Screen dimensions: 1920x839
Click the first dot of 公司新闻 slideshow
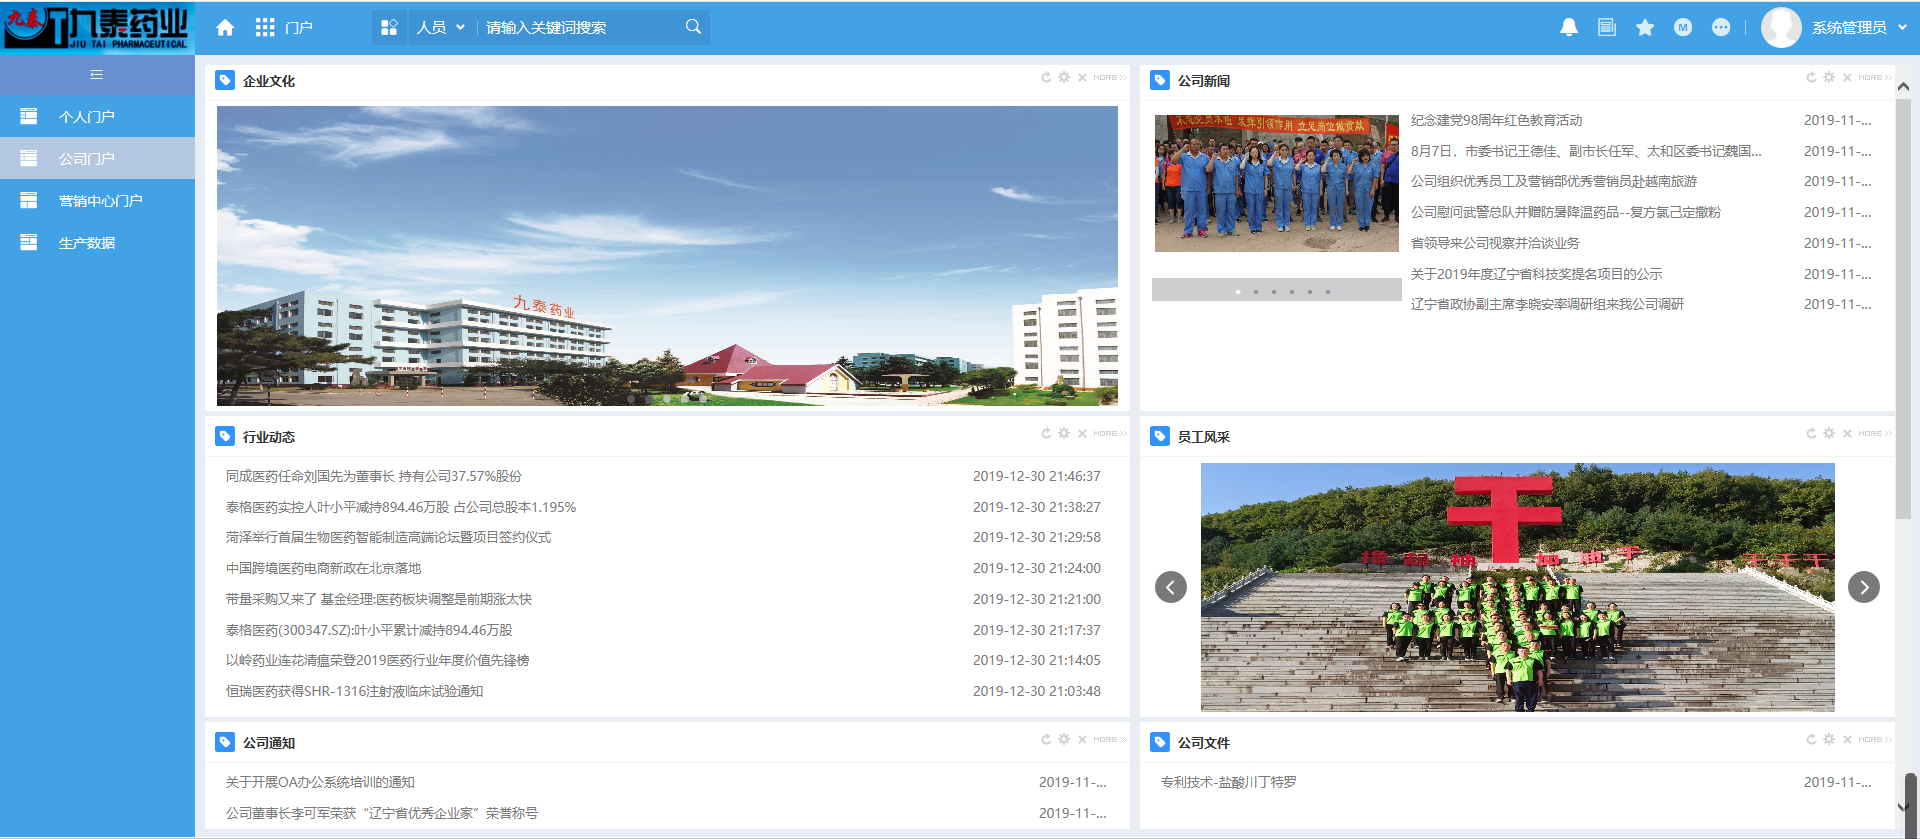click(1238, 292)
